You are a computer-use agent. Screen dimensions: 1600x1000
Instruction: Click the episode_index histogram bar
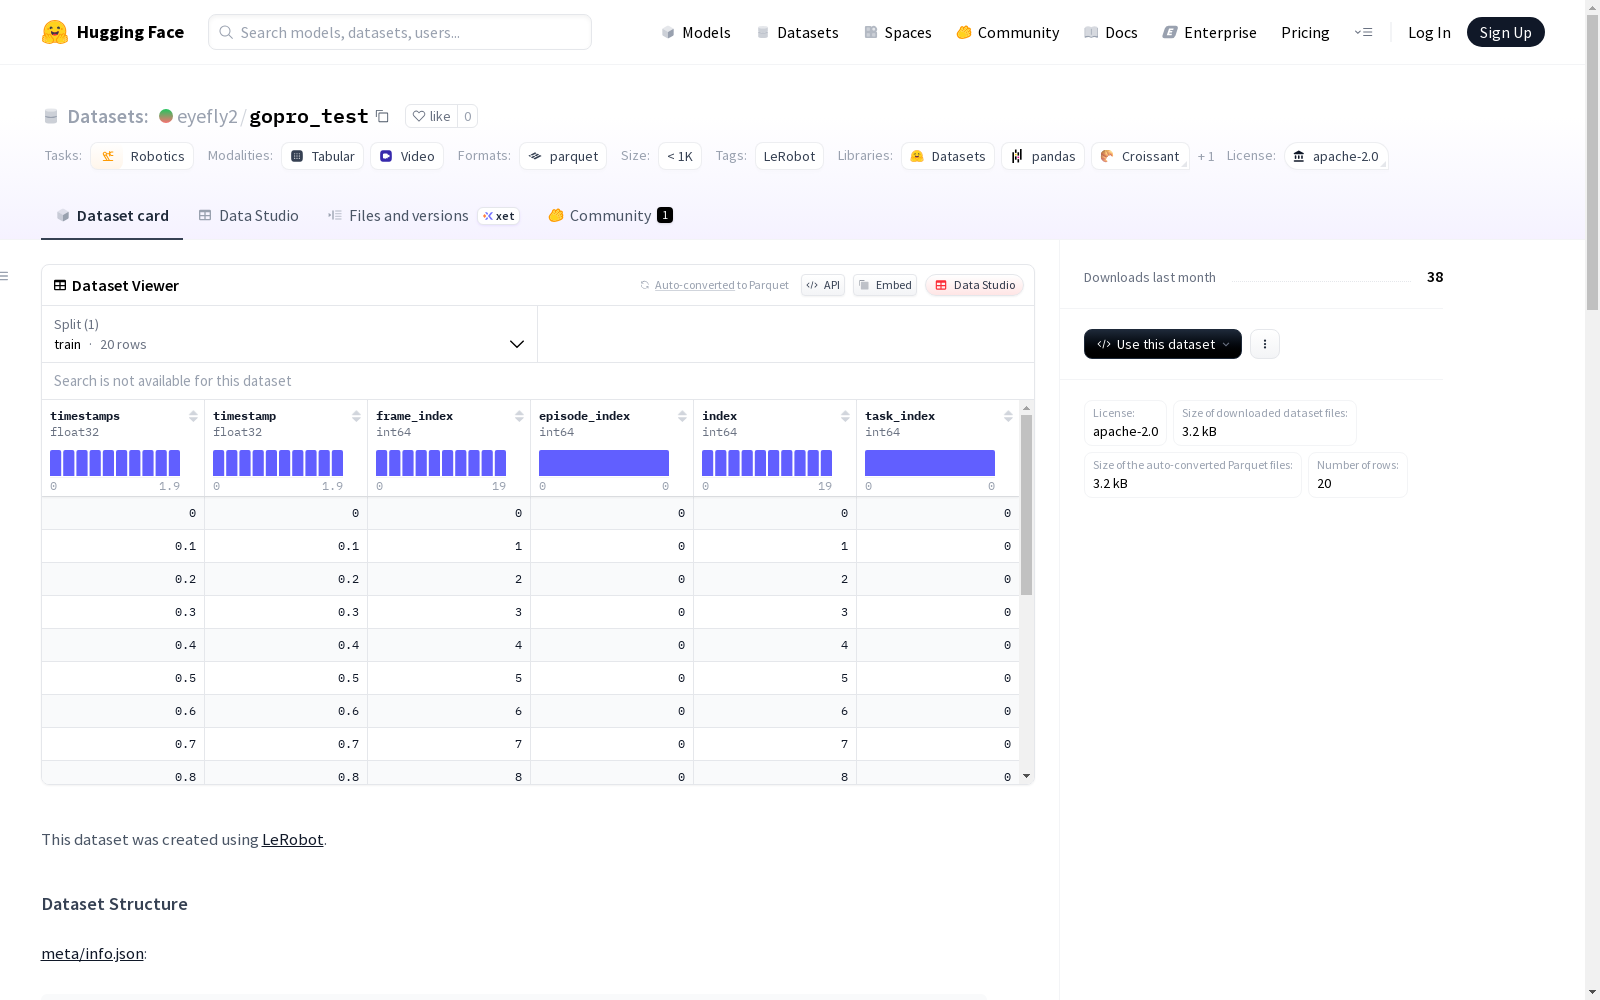pos(604,463)
